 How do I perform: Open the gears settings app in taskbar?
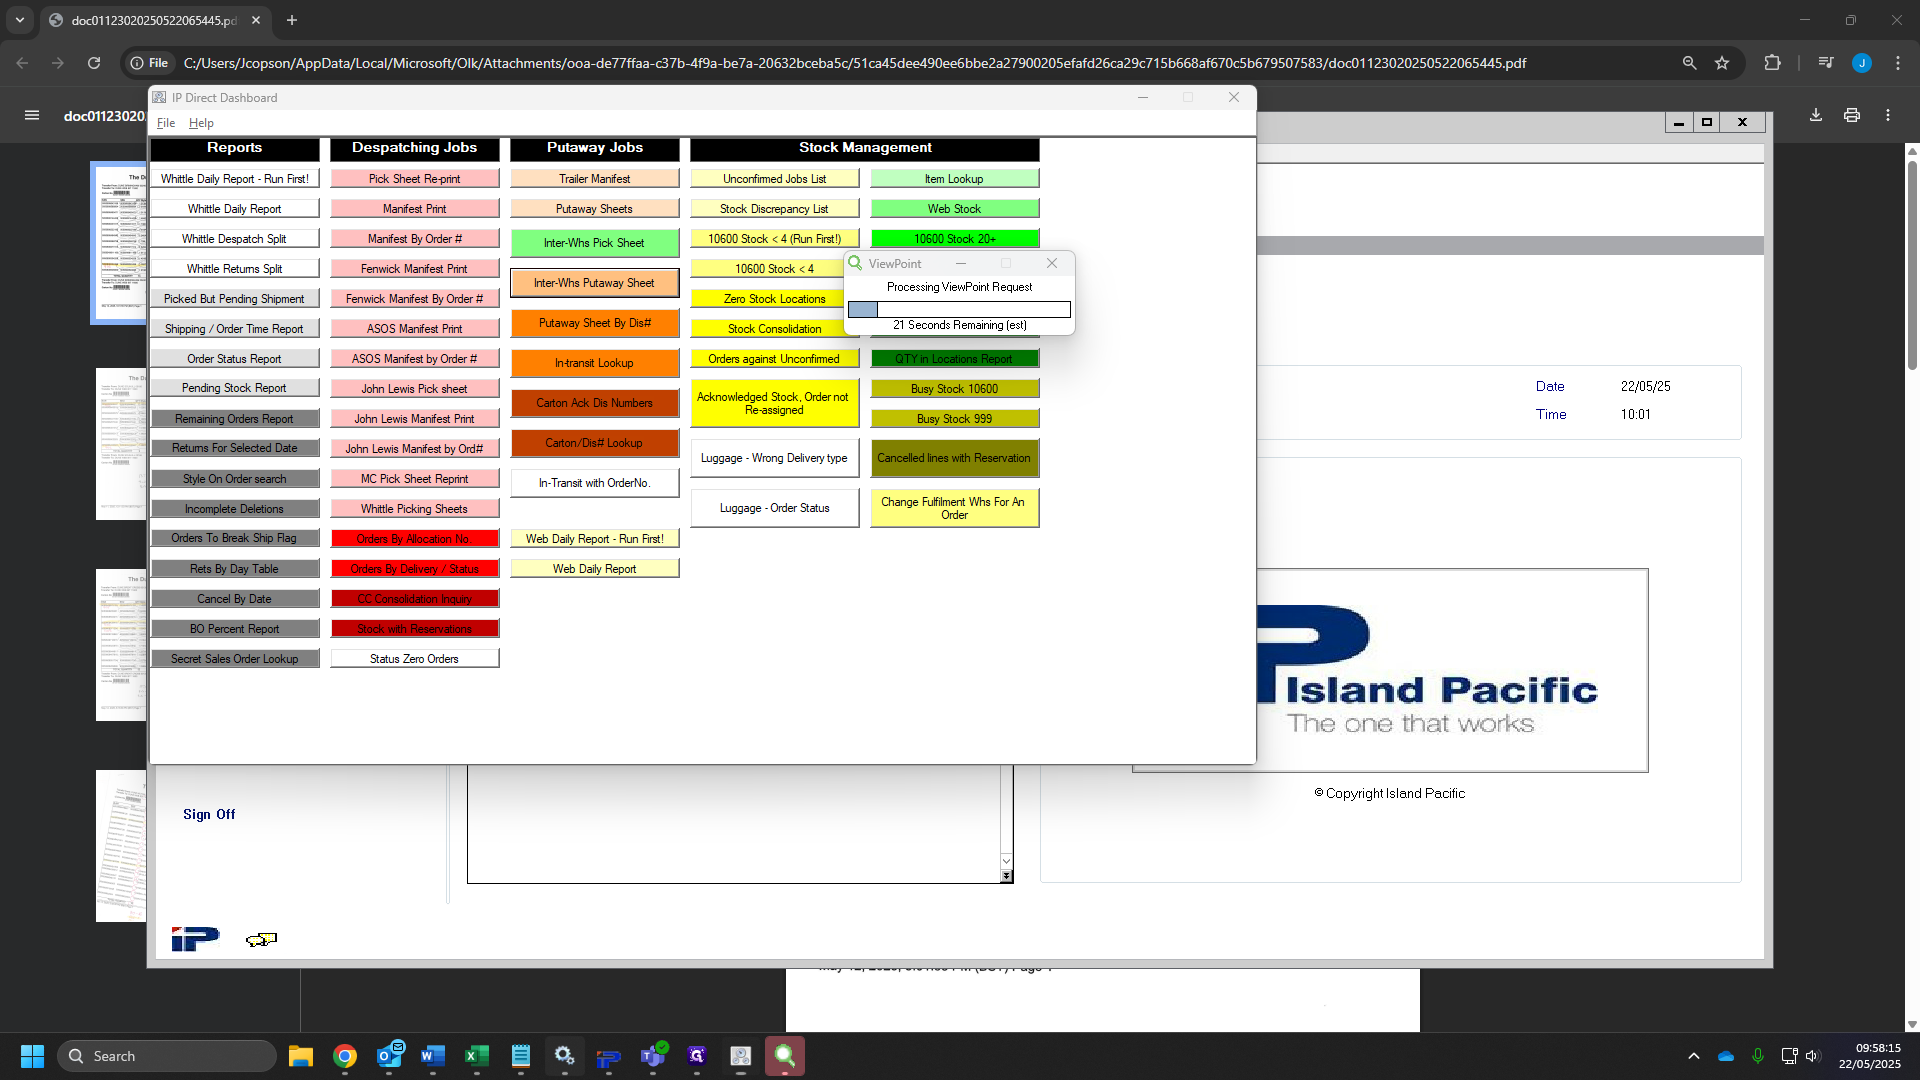coord(565,1056)
